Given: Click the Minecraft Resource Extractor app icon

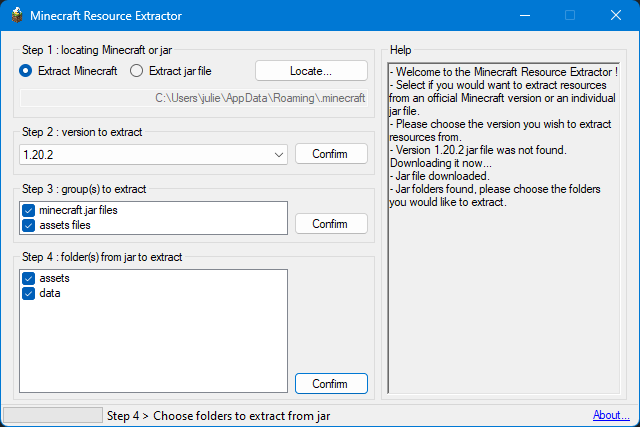Looking at the screenshot, I should tap(15, 16).
